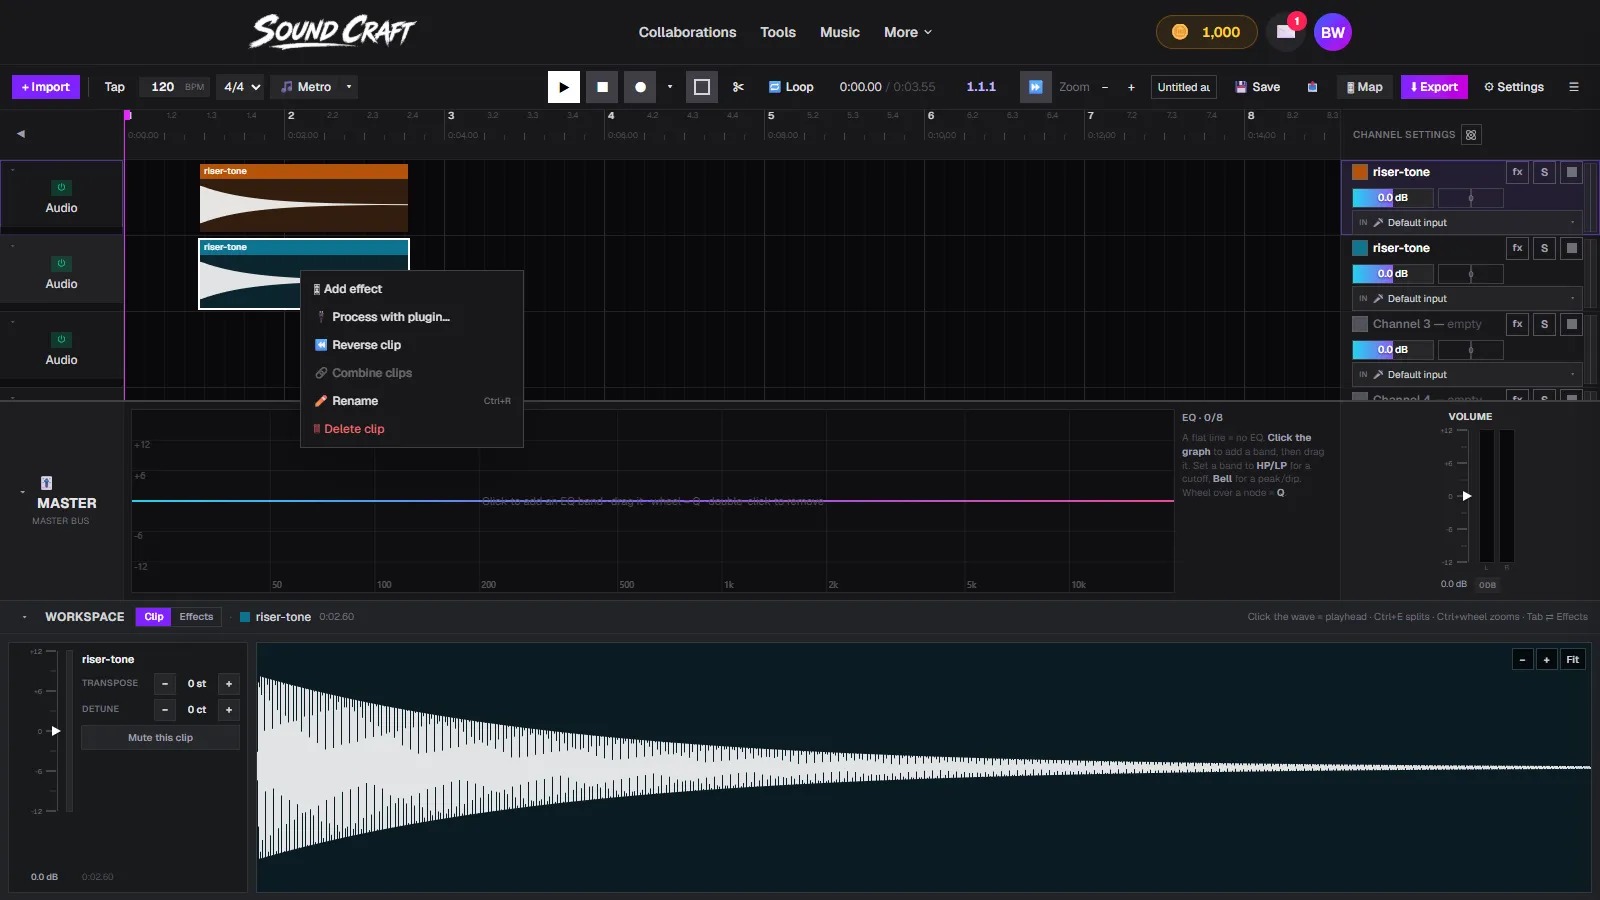Open the teal riser-tone Default input dropdown

coord(1467,299)
